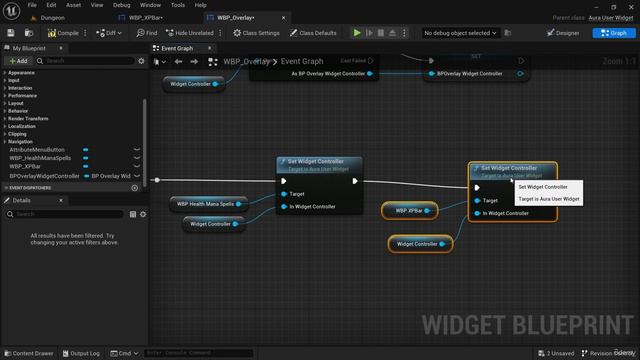This screenshot has width=640, height=360.
Task: Open the Output Log
Action: click(81, 353)
